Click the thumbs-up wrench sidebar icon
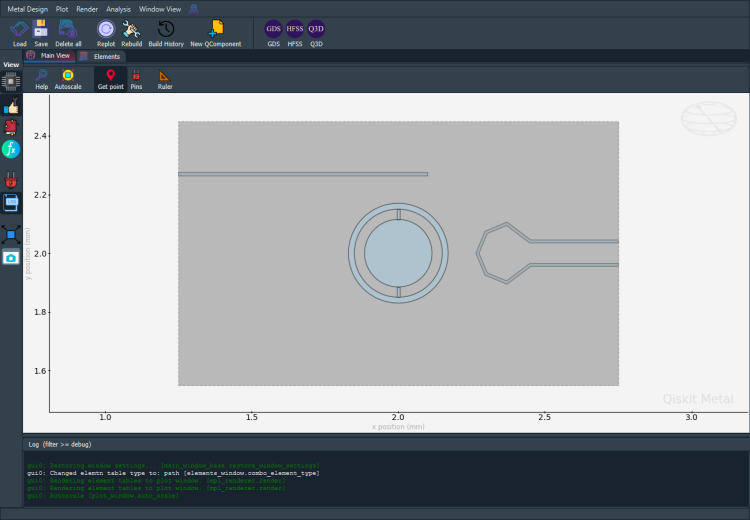This screenshot has width=750, height=520. point(11,106)
